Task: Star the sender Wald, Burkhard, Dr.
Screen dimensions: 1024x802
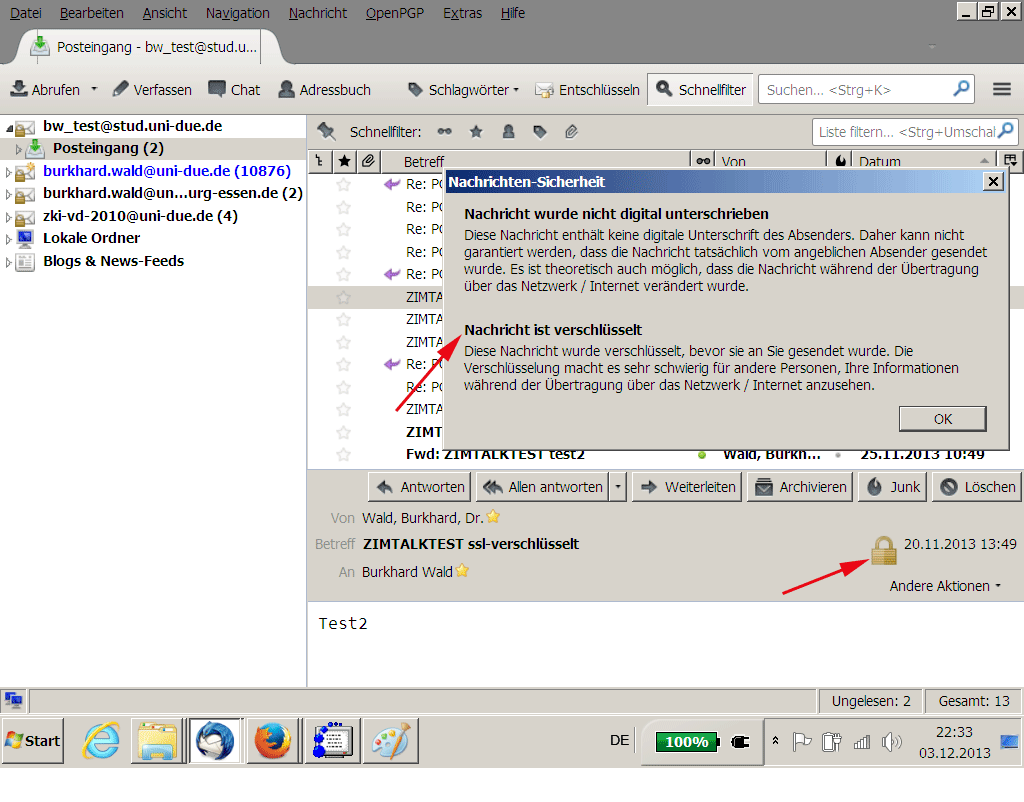Action: [493, 517]
